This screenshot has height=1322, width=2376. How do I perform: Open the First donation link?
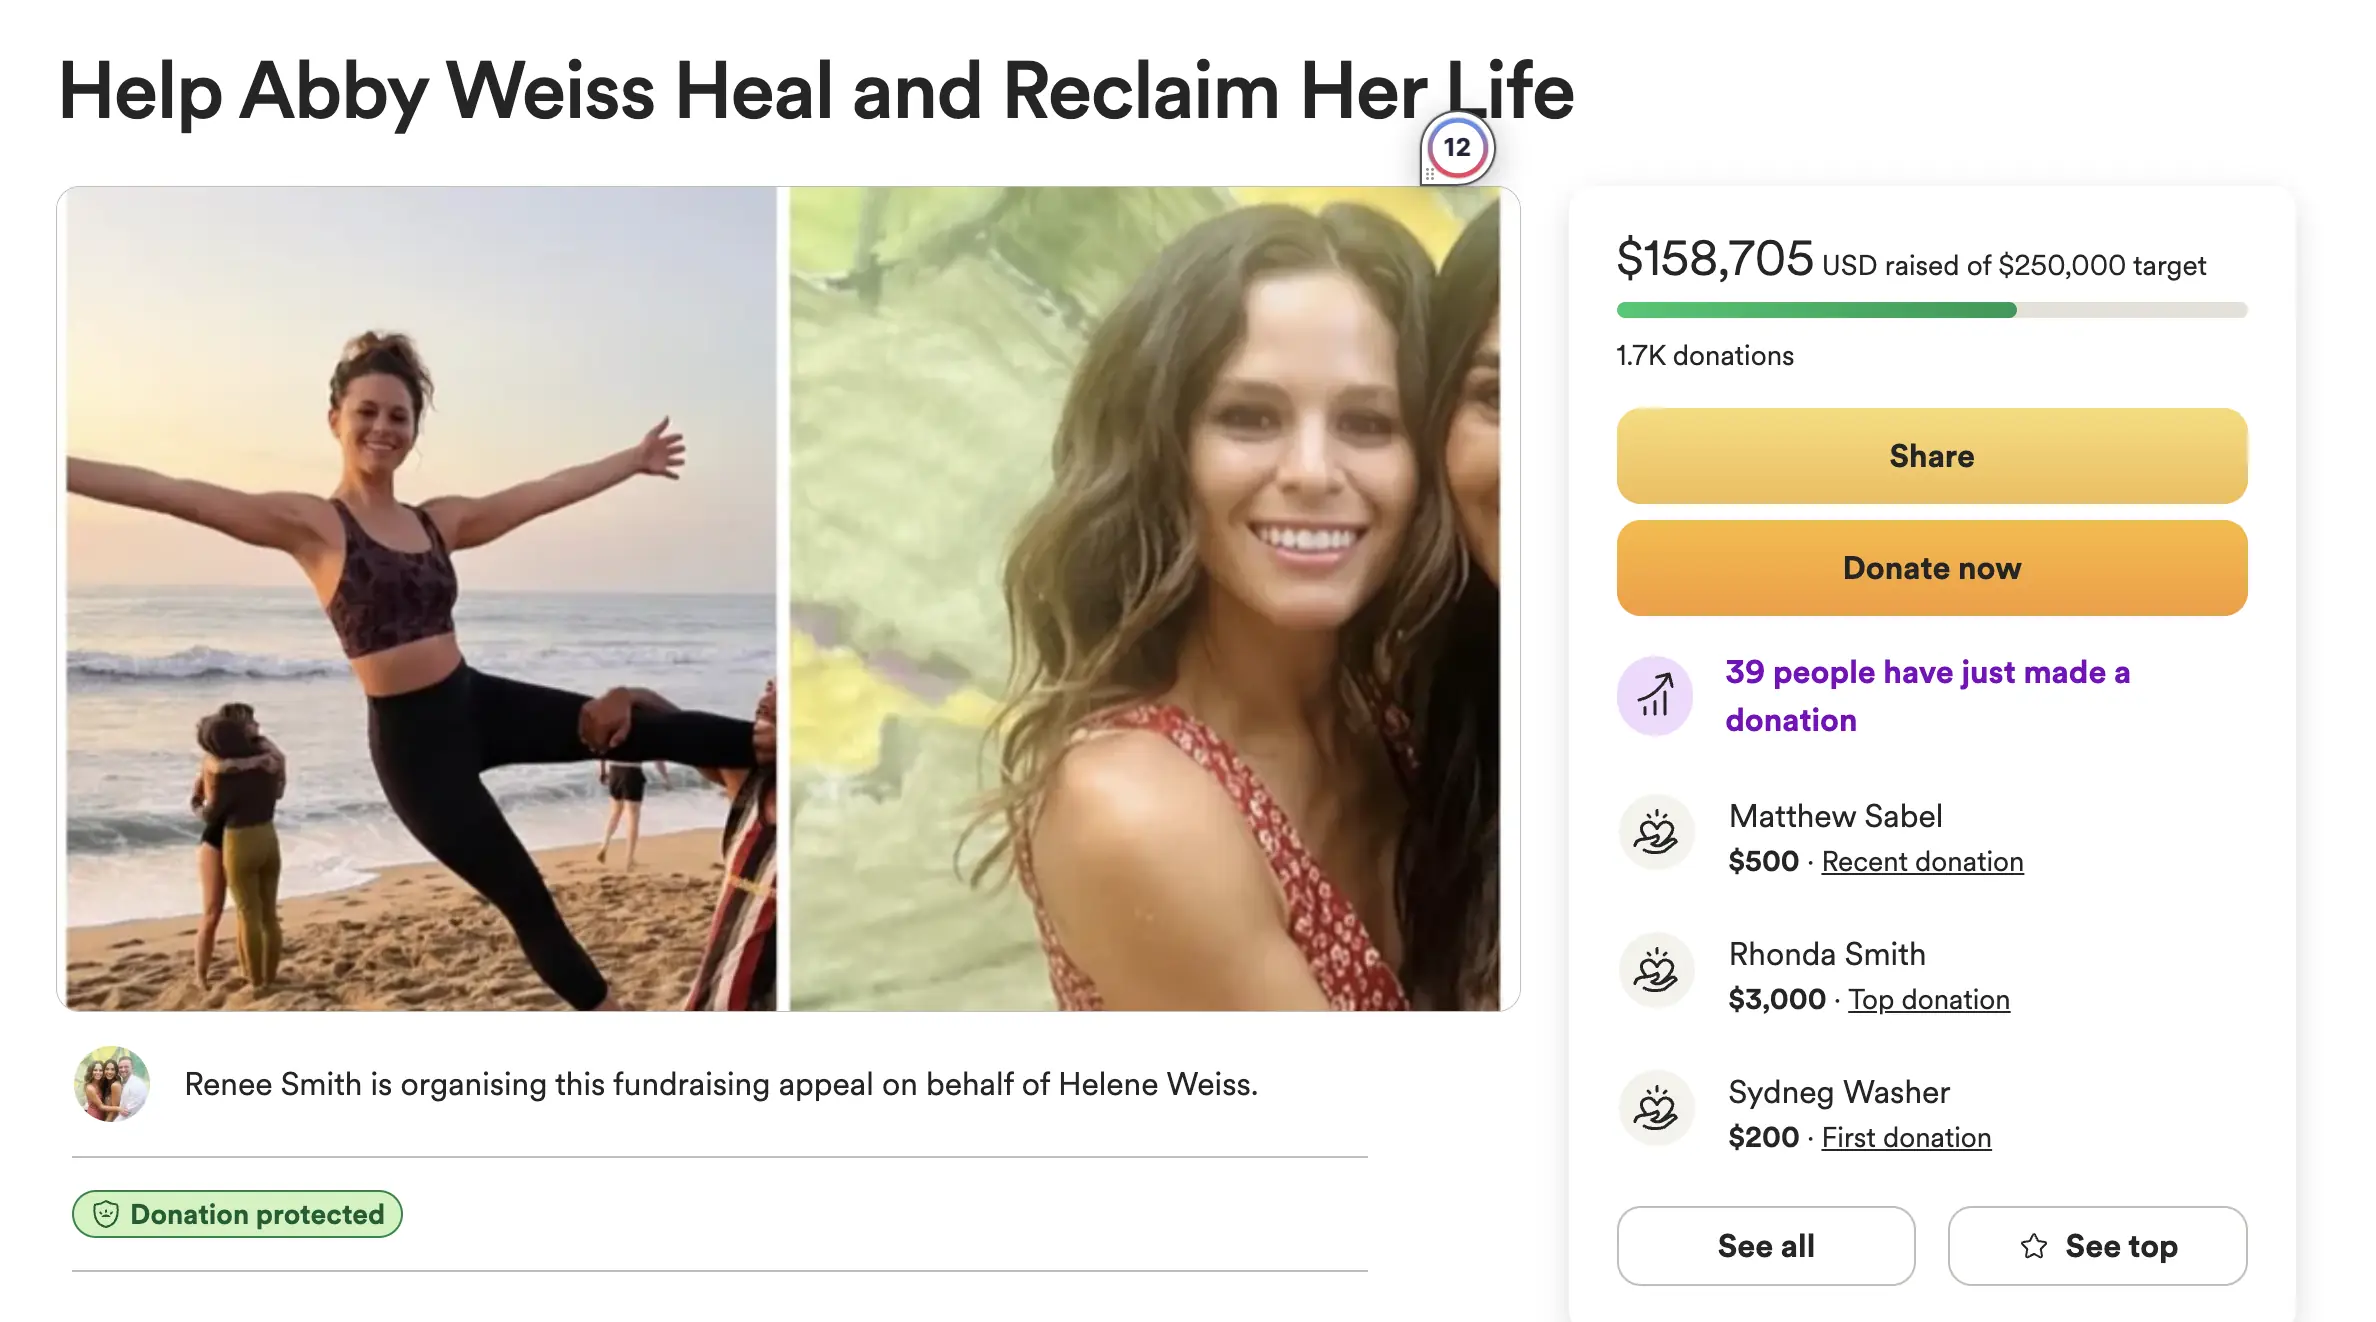(1906, 1138)
